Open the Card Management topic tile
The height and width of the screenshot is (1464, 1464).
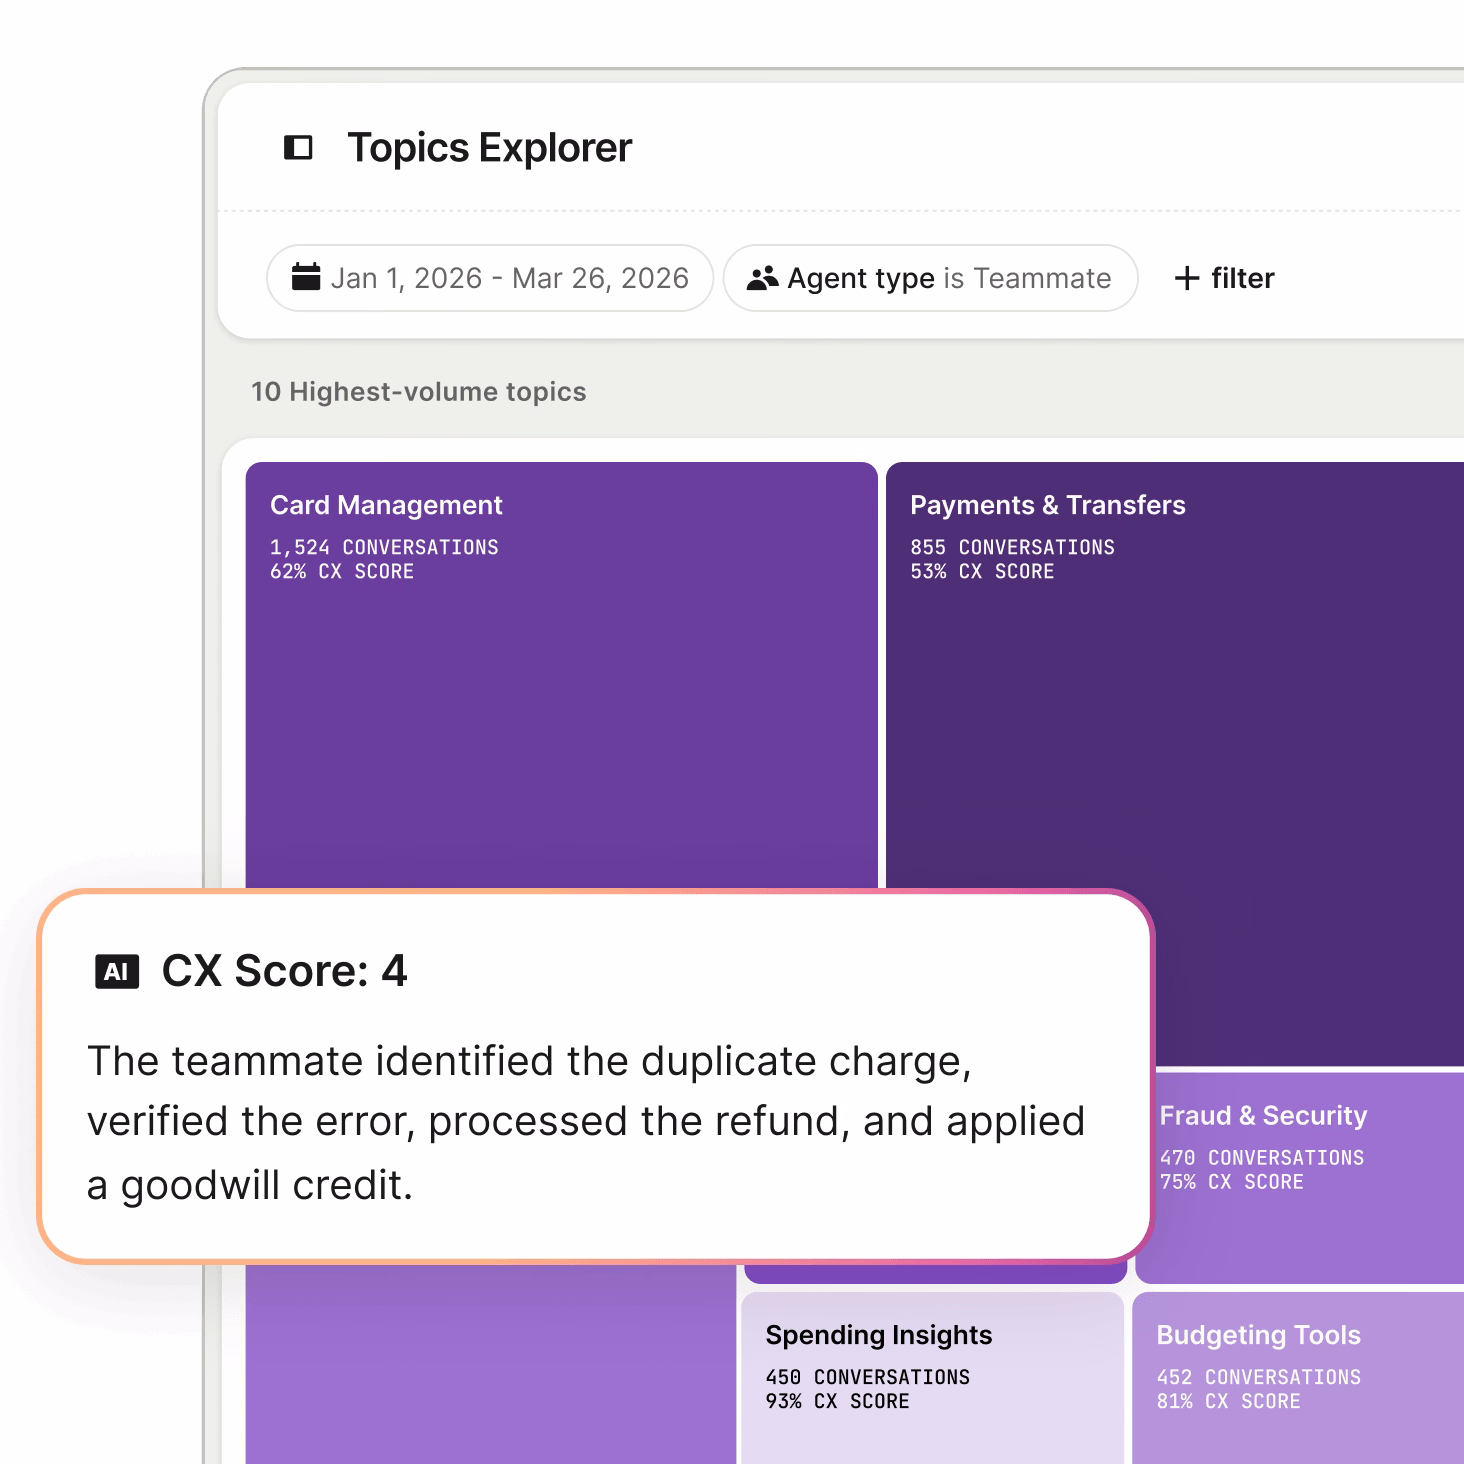560,700
